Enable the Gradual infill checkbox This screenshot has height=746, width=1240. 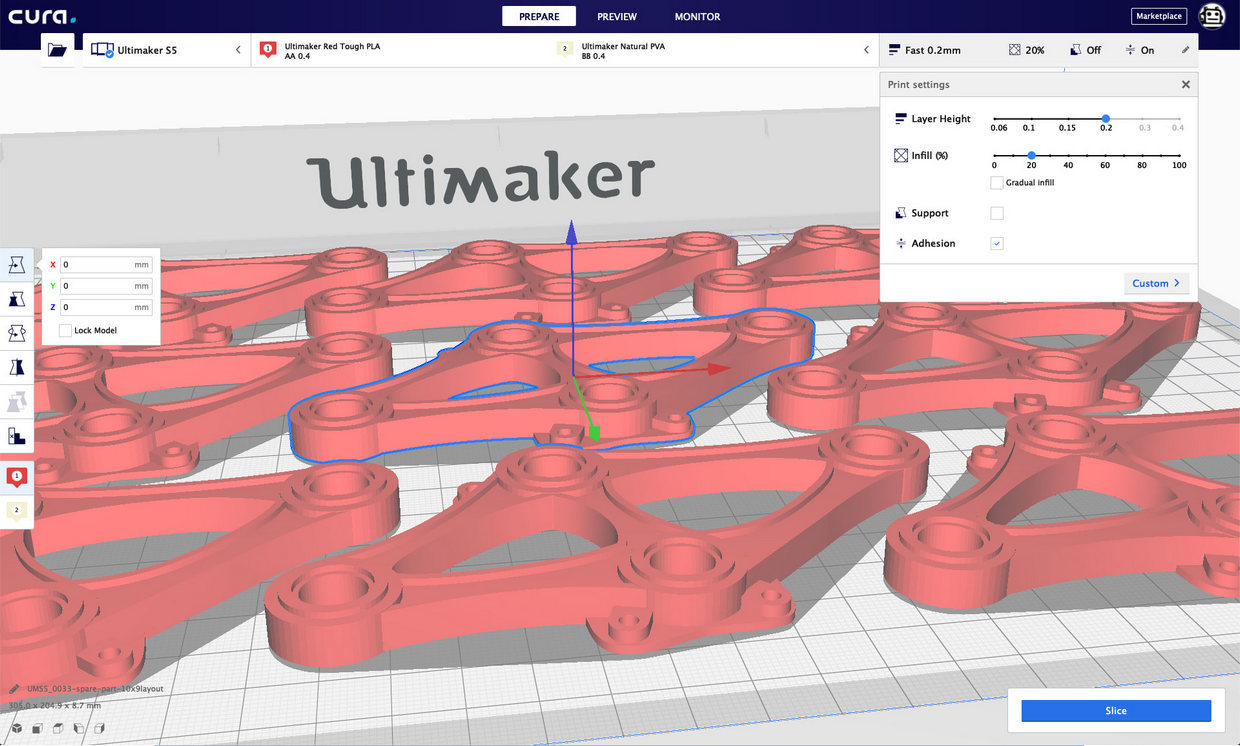click(996, 183)
